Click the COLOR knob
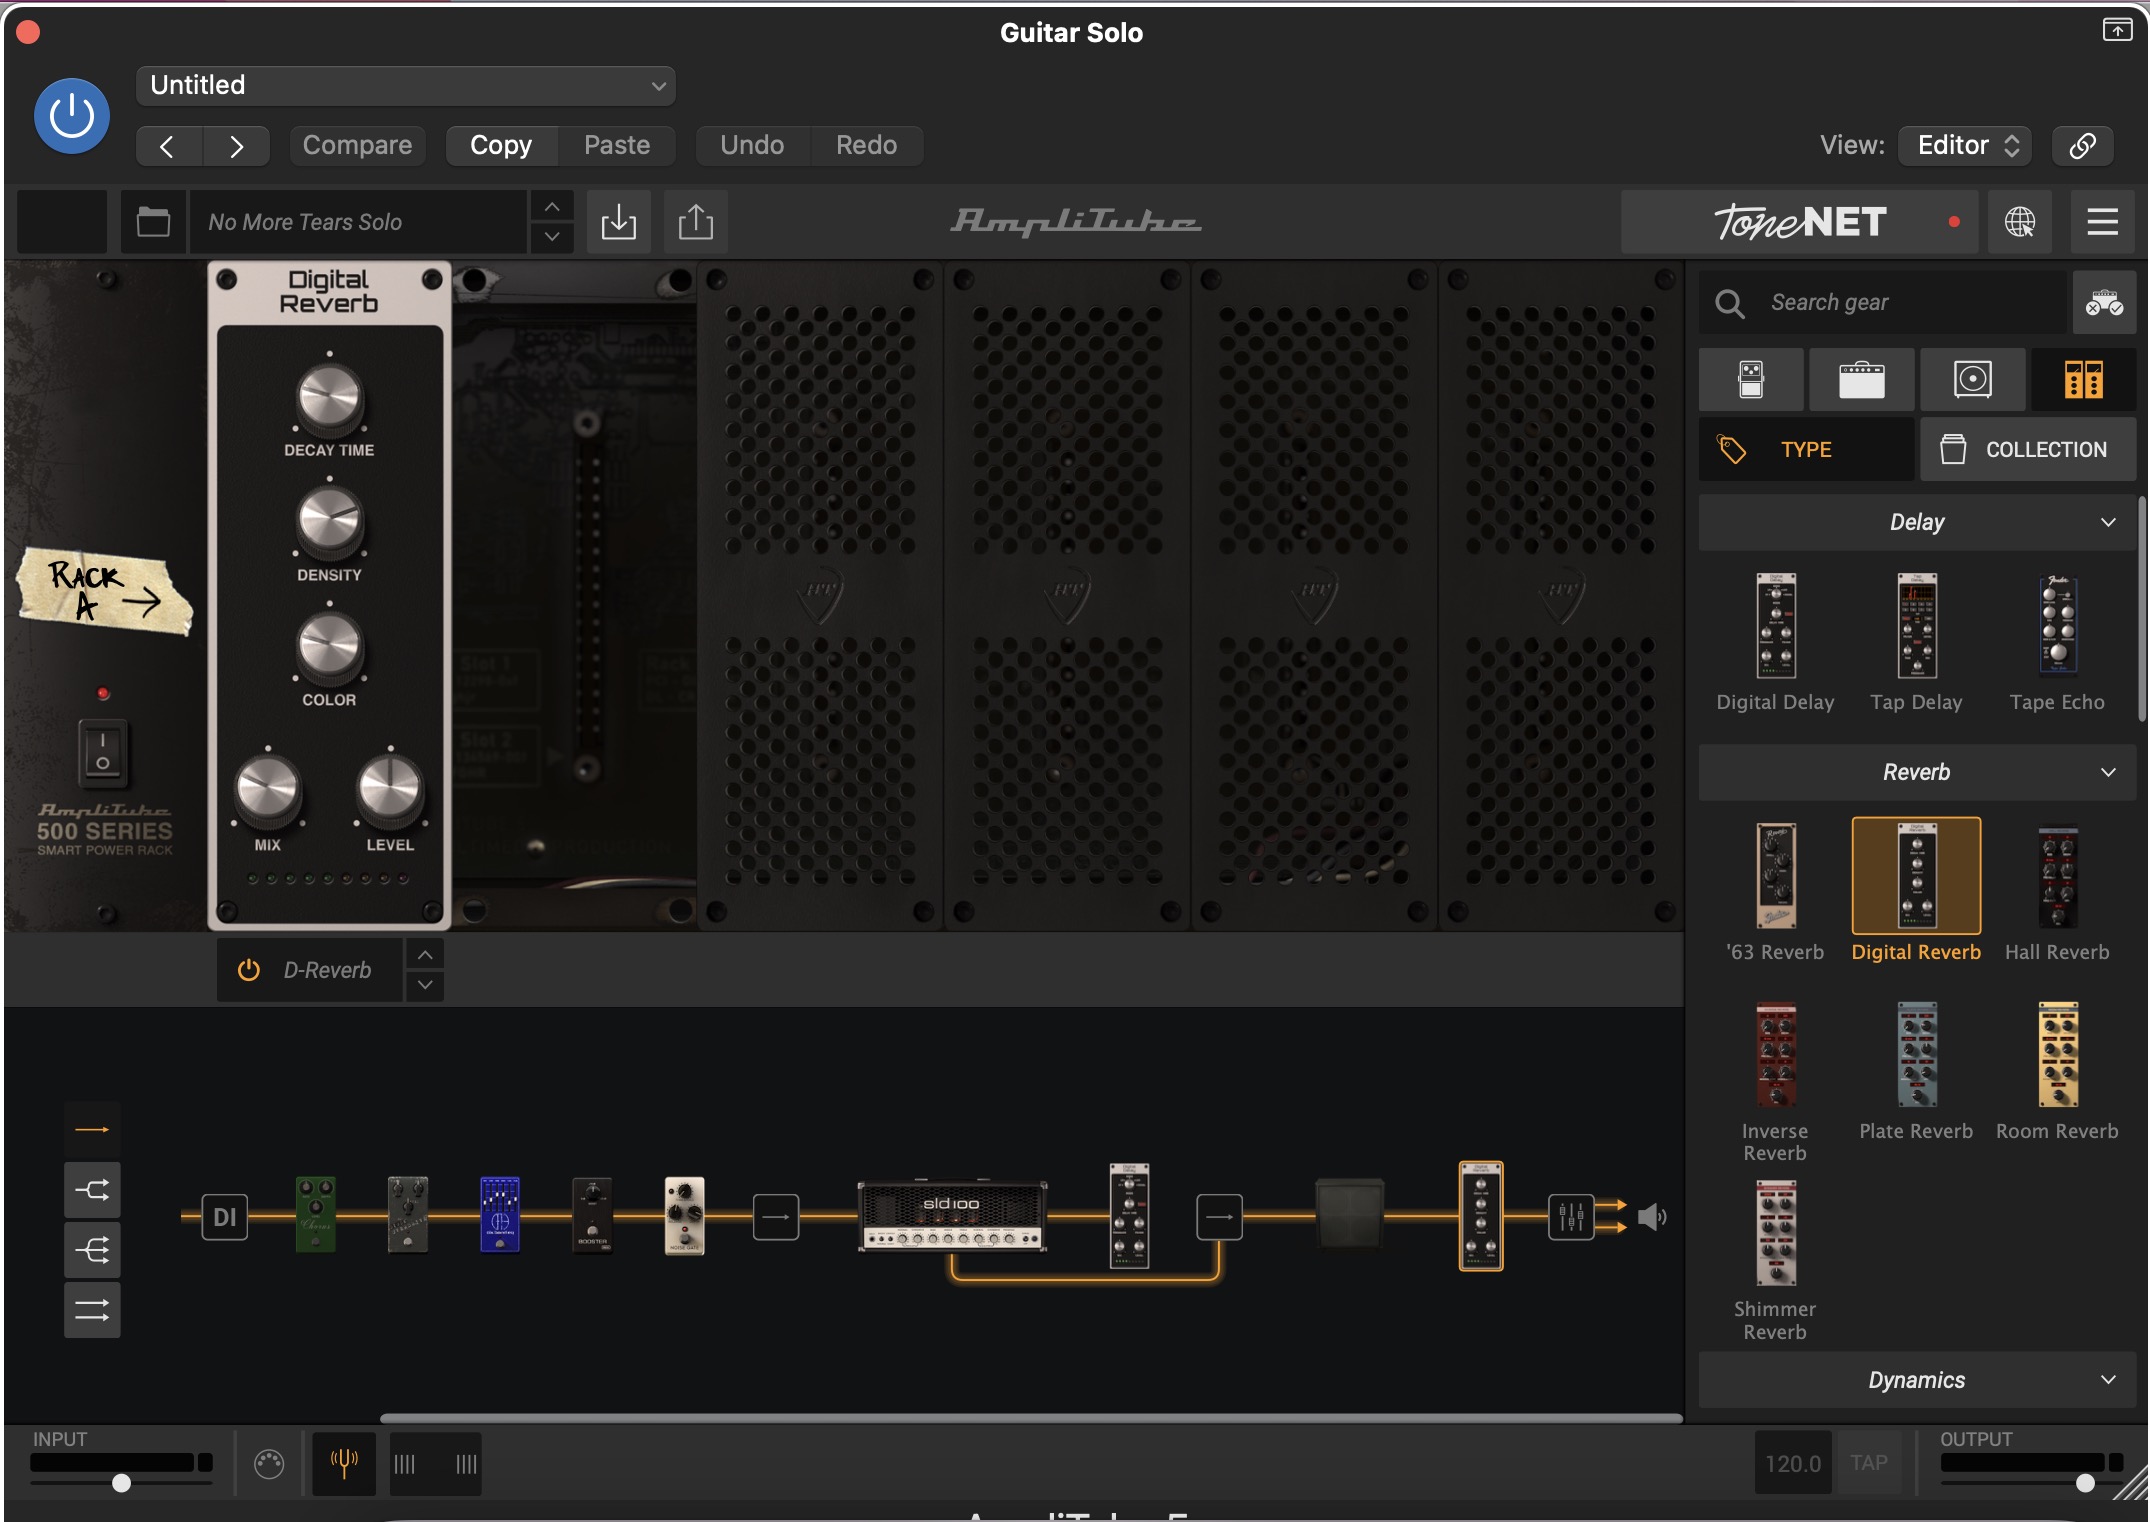This screenshot has width=2150, height=1522. (329, 648)
